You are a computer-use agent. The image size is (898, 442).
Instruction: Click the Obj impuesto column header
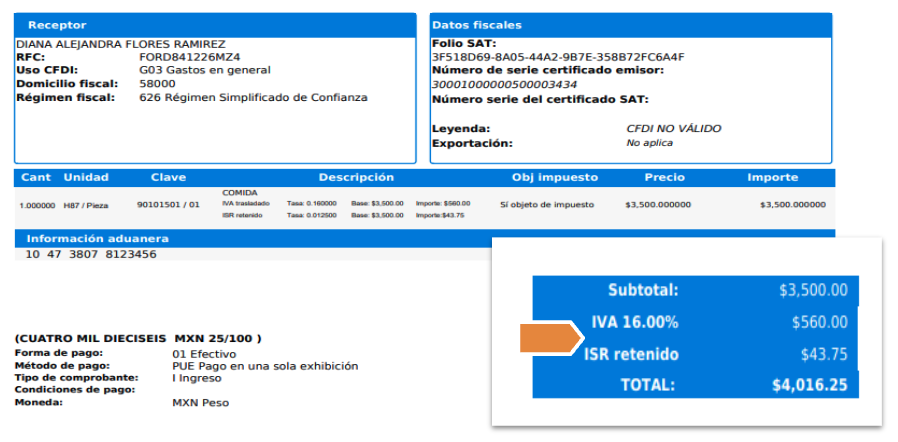tap(554, 178)
